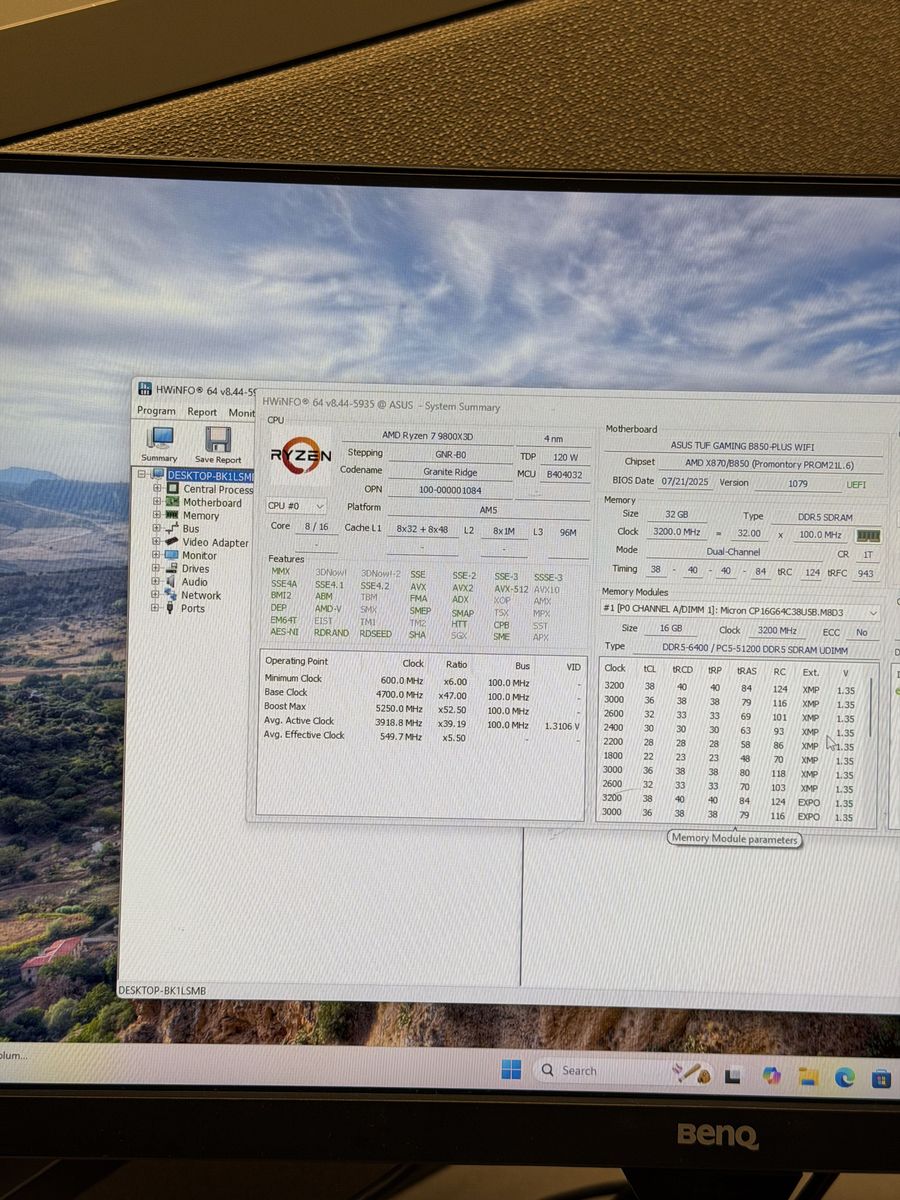Screen dimensions: 900x1200
Task: Launch Copilot from the taskbar
Action: pyautogui.click(x=771, y=1075)
